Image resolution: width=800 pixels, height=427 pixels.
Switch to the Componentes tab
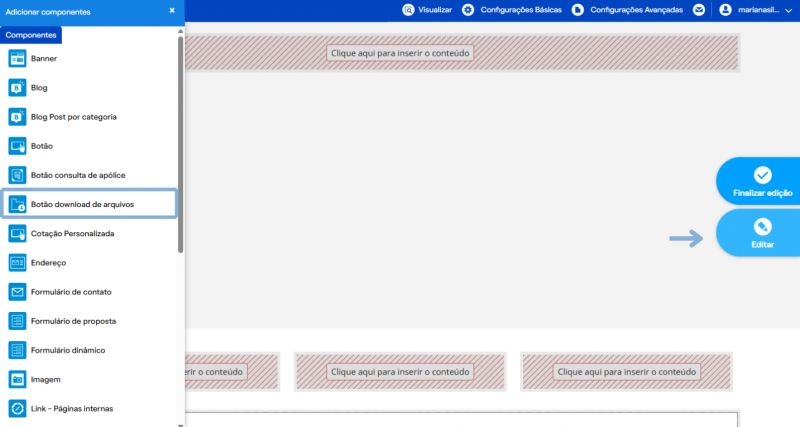[x=31, y=35]
